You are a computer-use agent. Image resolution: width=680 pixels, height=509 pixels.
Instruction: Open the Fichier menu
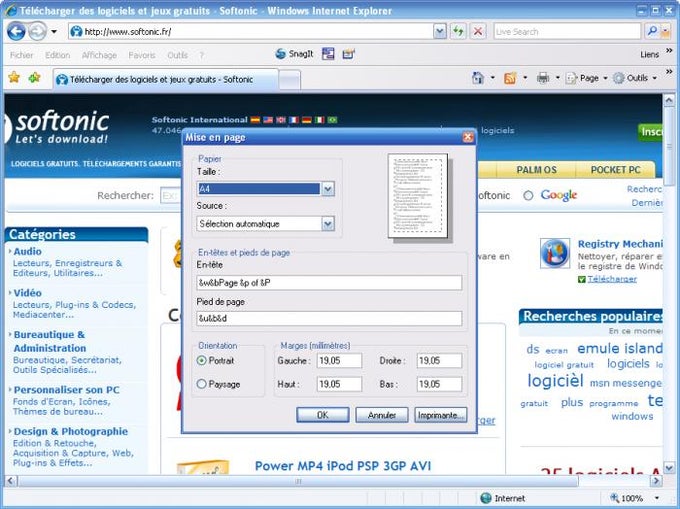click(x=21, y=55)
